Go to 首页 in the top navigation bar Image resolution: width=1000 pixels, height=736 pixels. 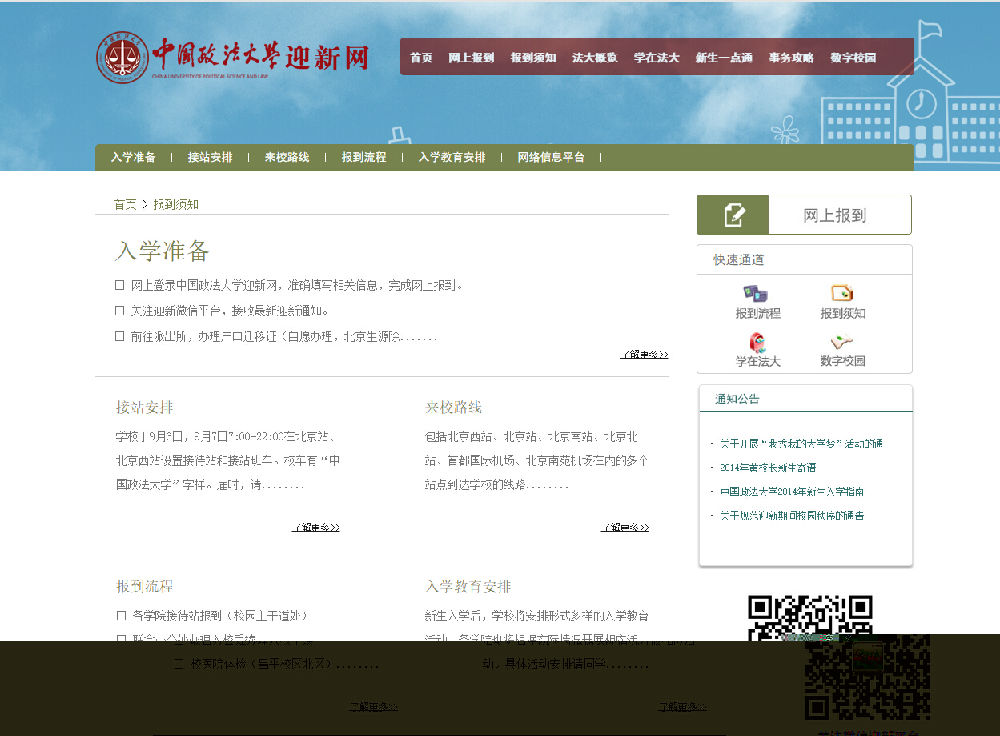point(421,57)
